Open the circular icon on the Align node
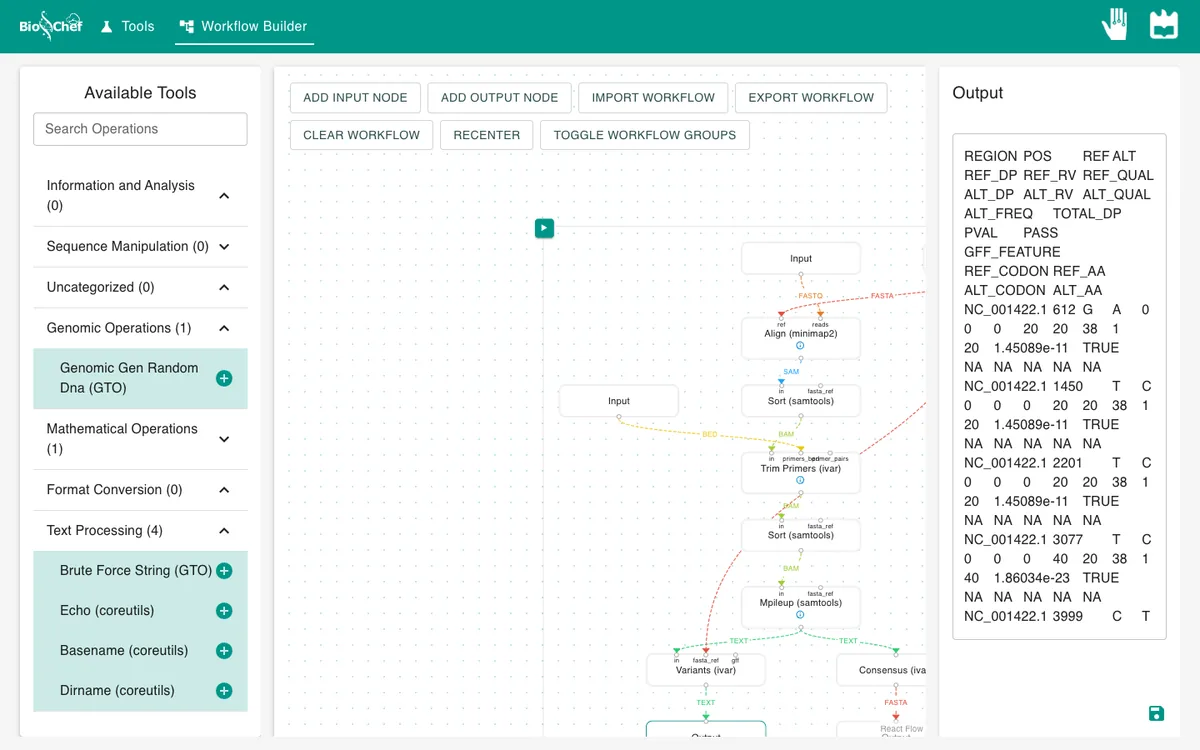The width and height of the screenshot is (1200, 750). click(801, 346)
